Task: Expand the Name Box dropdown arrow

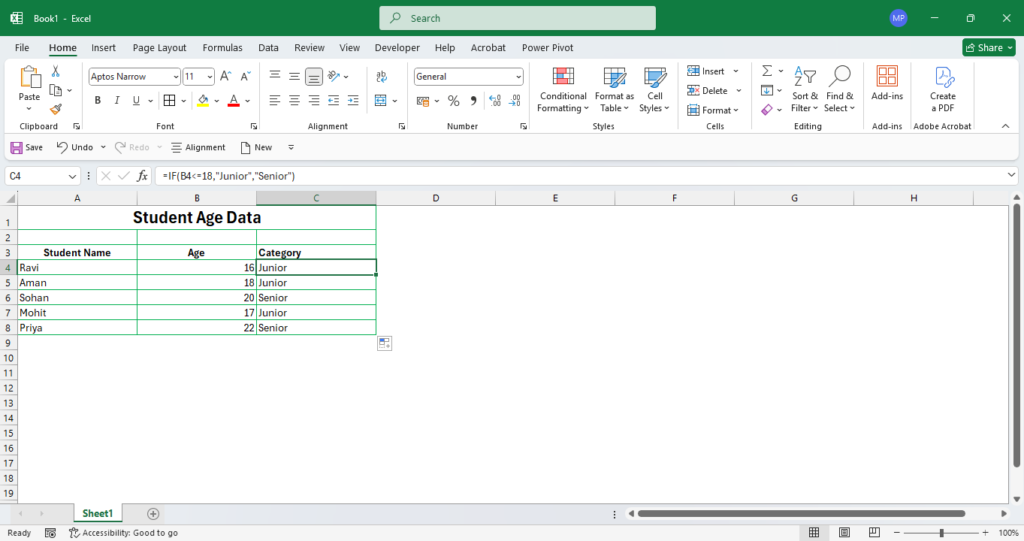Action: [x=72, y=176]
